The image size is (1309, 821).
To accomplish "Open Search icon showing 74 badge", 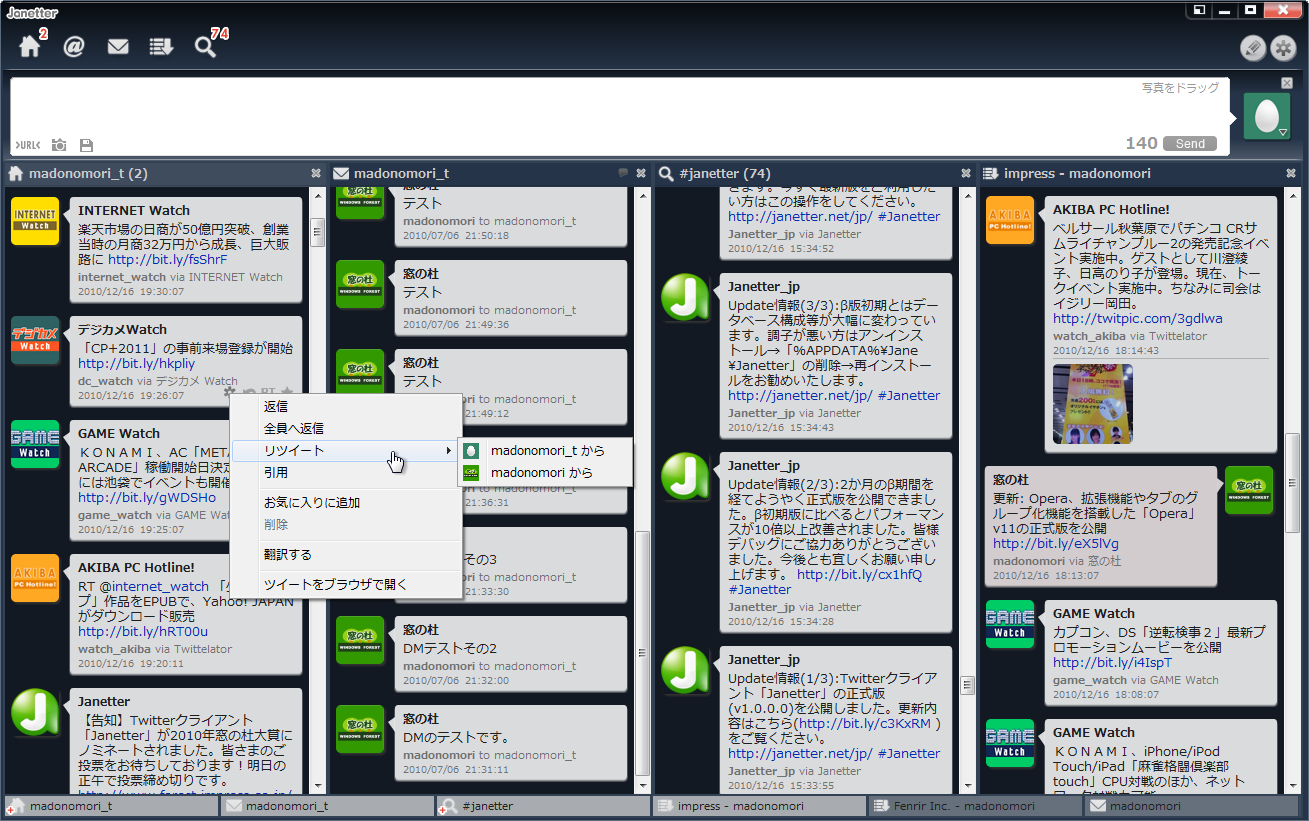I will pyautogui.click(x=203, y=46).
